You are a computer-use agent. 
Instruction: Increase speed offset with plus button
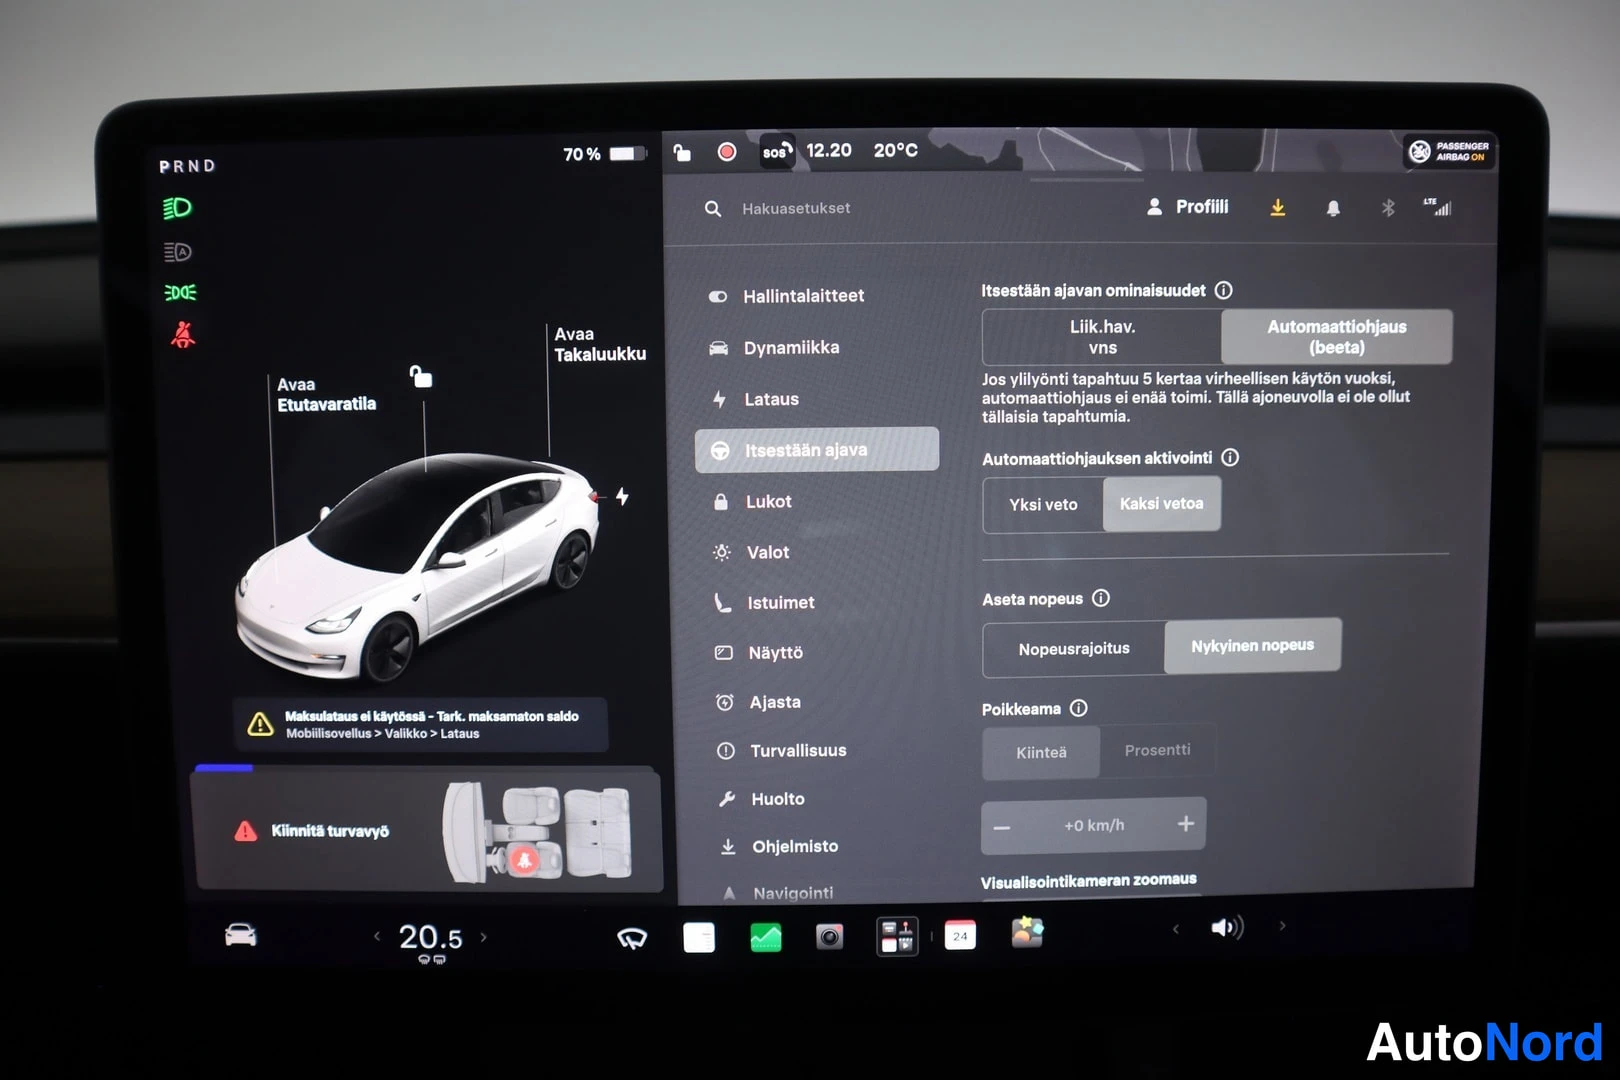pos(1186,824)
